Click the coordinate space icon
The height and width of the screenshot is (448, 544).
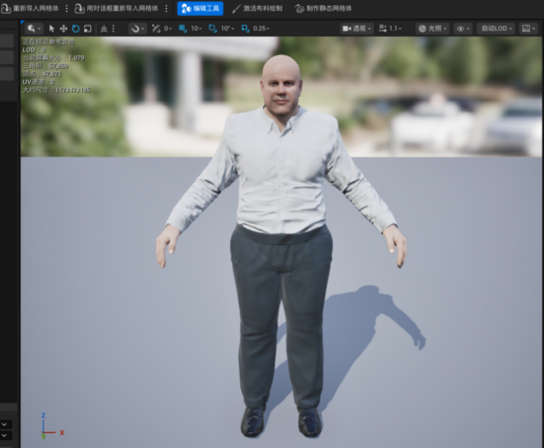coord(104,28)
